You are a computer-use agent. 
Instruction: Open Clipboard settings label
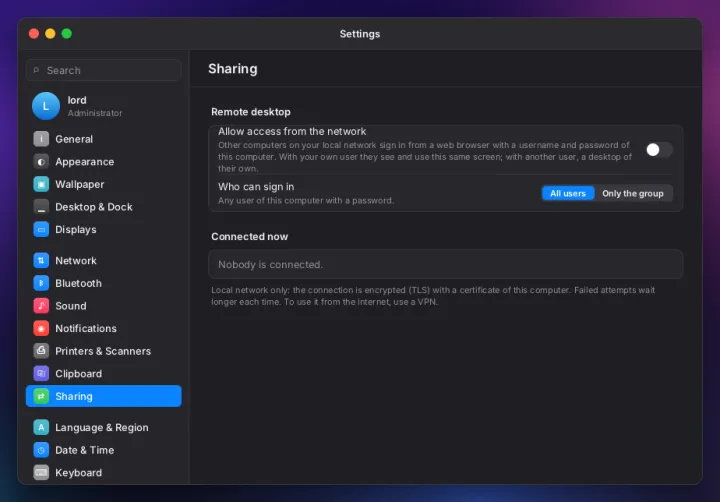click(x=79, y=373)
